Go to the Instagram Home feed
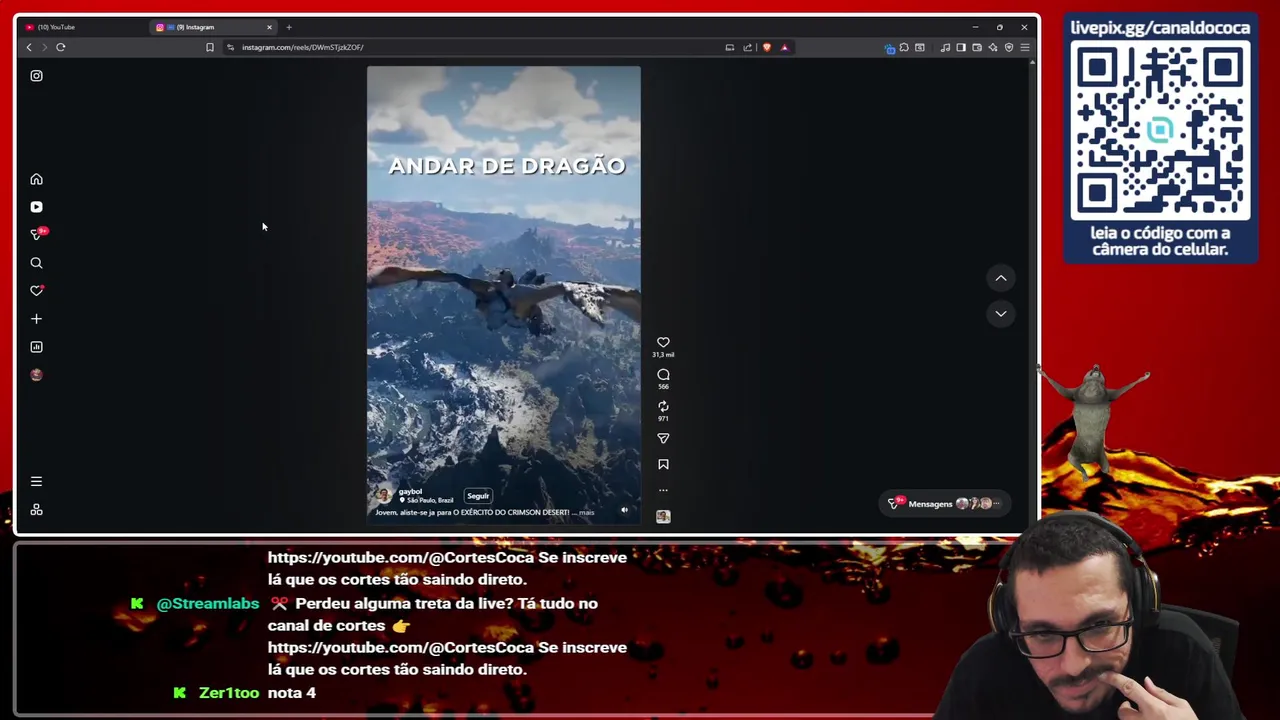Image resolution: width=1280 pixels, height=720 pixels. tap(36, 179)
